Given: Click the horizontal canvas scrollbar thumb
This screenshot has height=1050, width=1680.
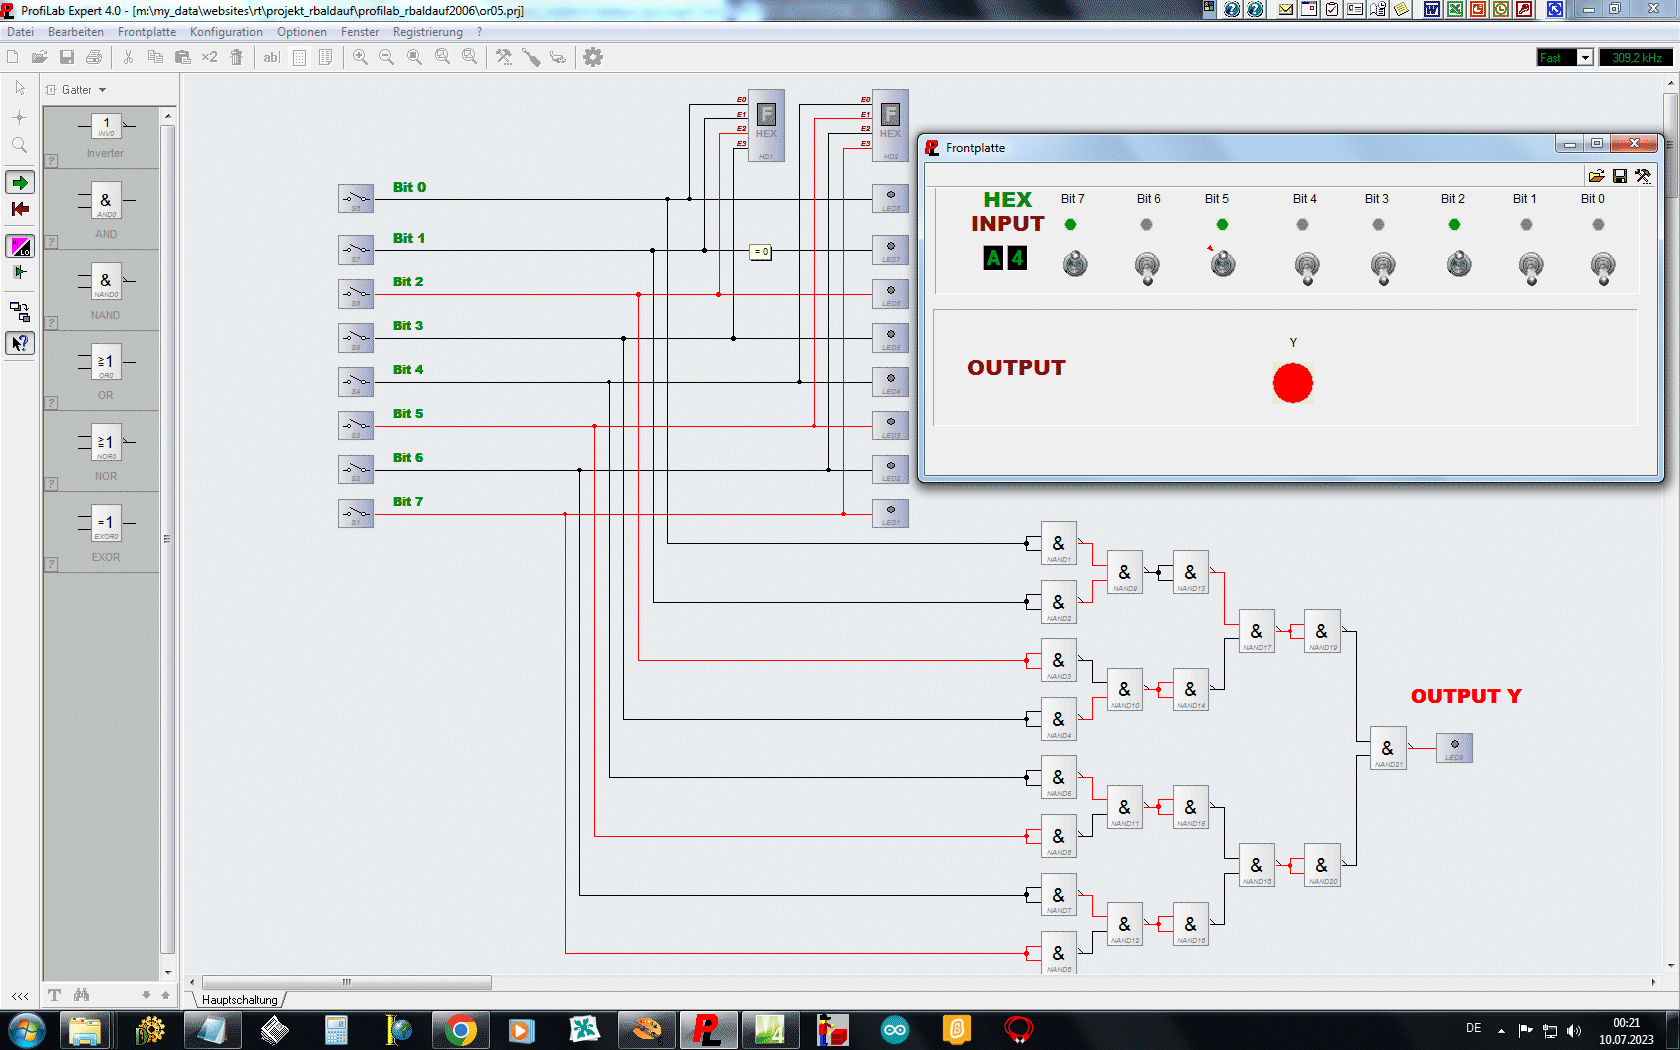Looking at the screenshot, I should 347,982.
